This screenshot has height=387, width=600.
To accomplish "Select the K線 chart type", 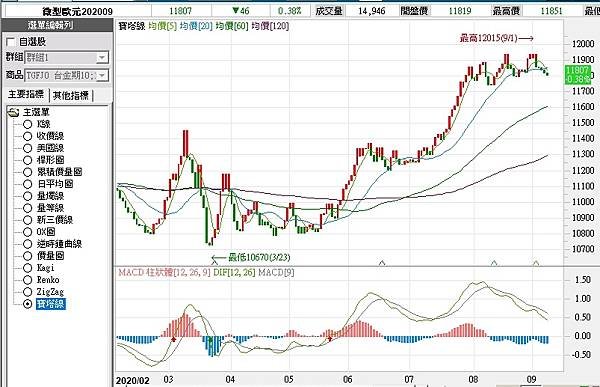I will pyautogui.click(x=27, y=124).
